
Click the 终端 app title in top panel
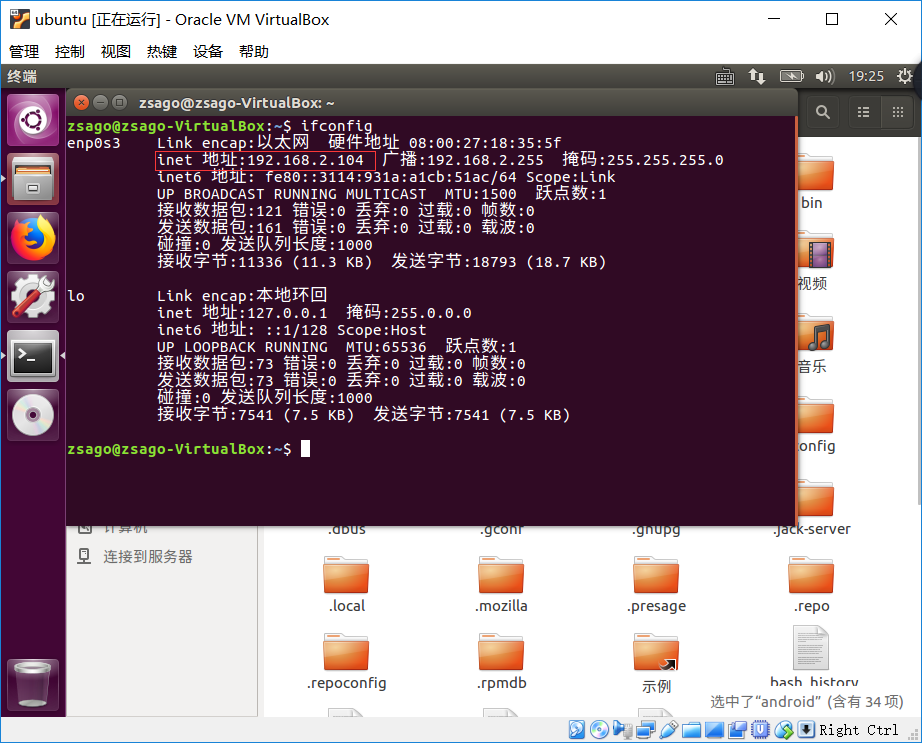pos(22,76)
